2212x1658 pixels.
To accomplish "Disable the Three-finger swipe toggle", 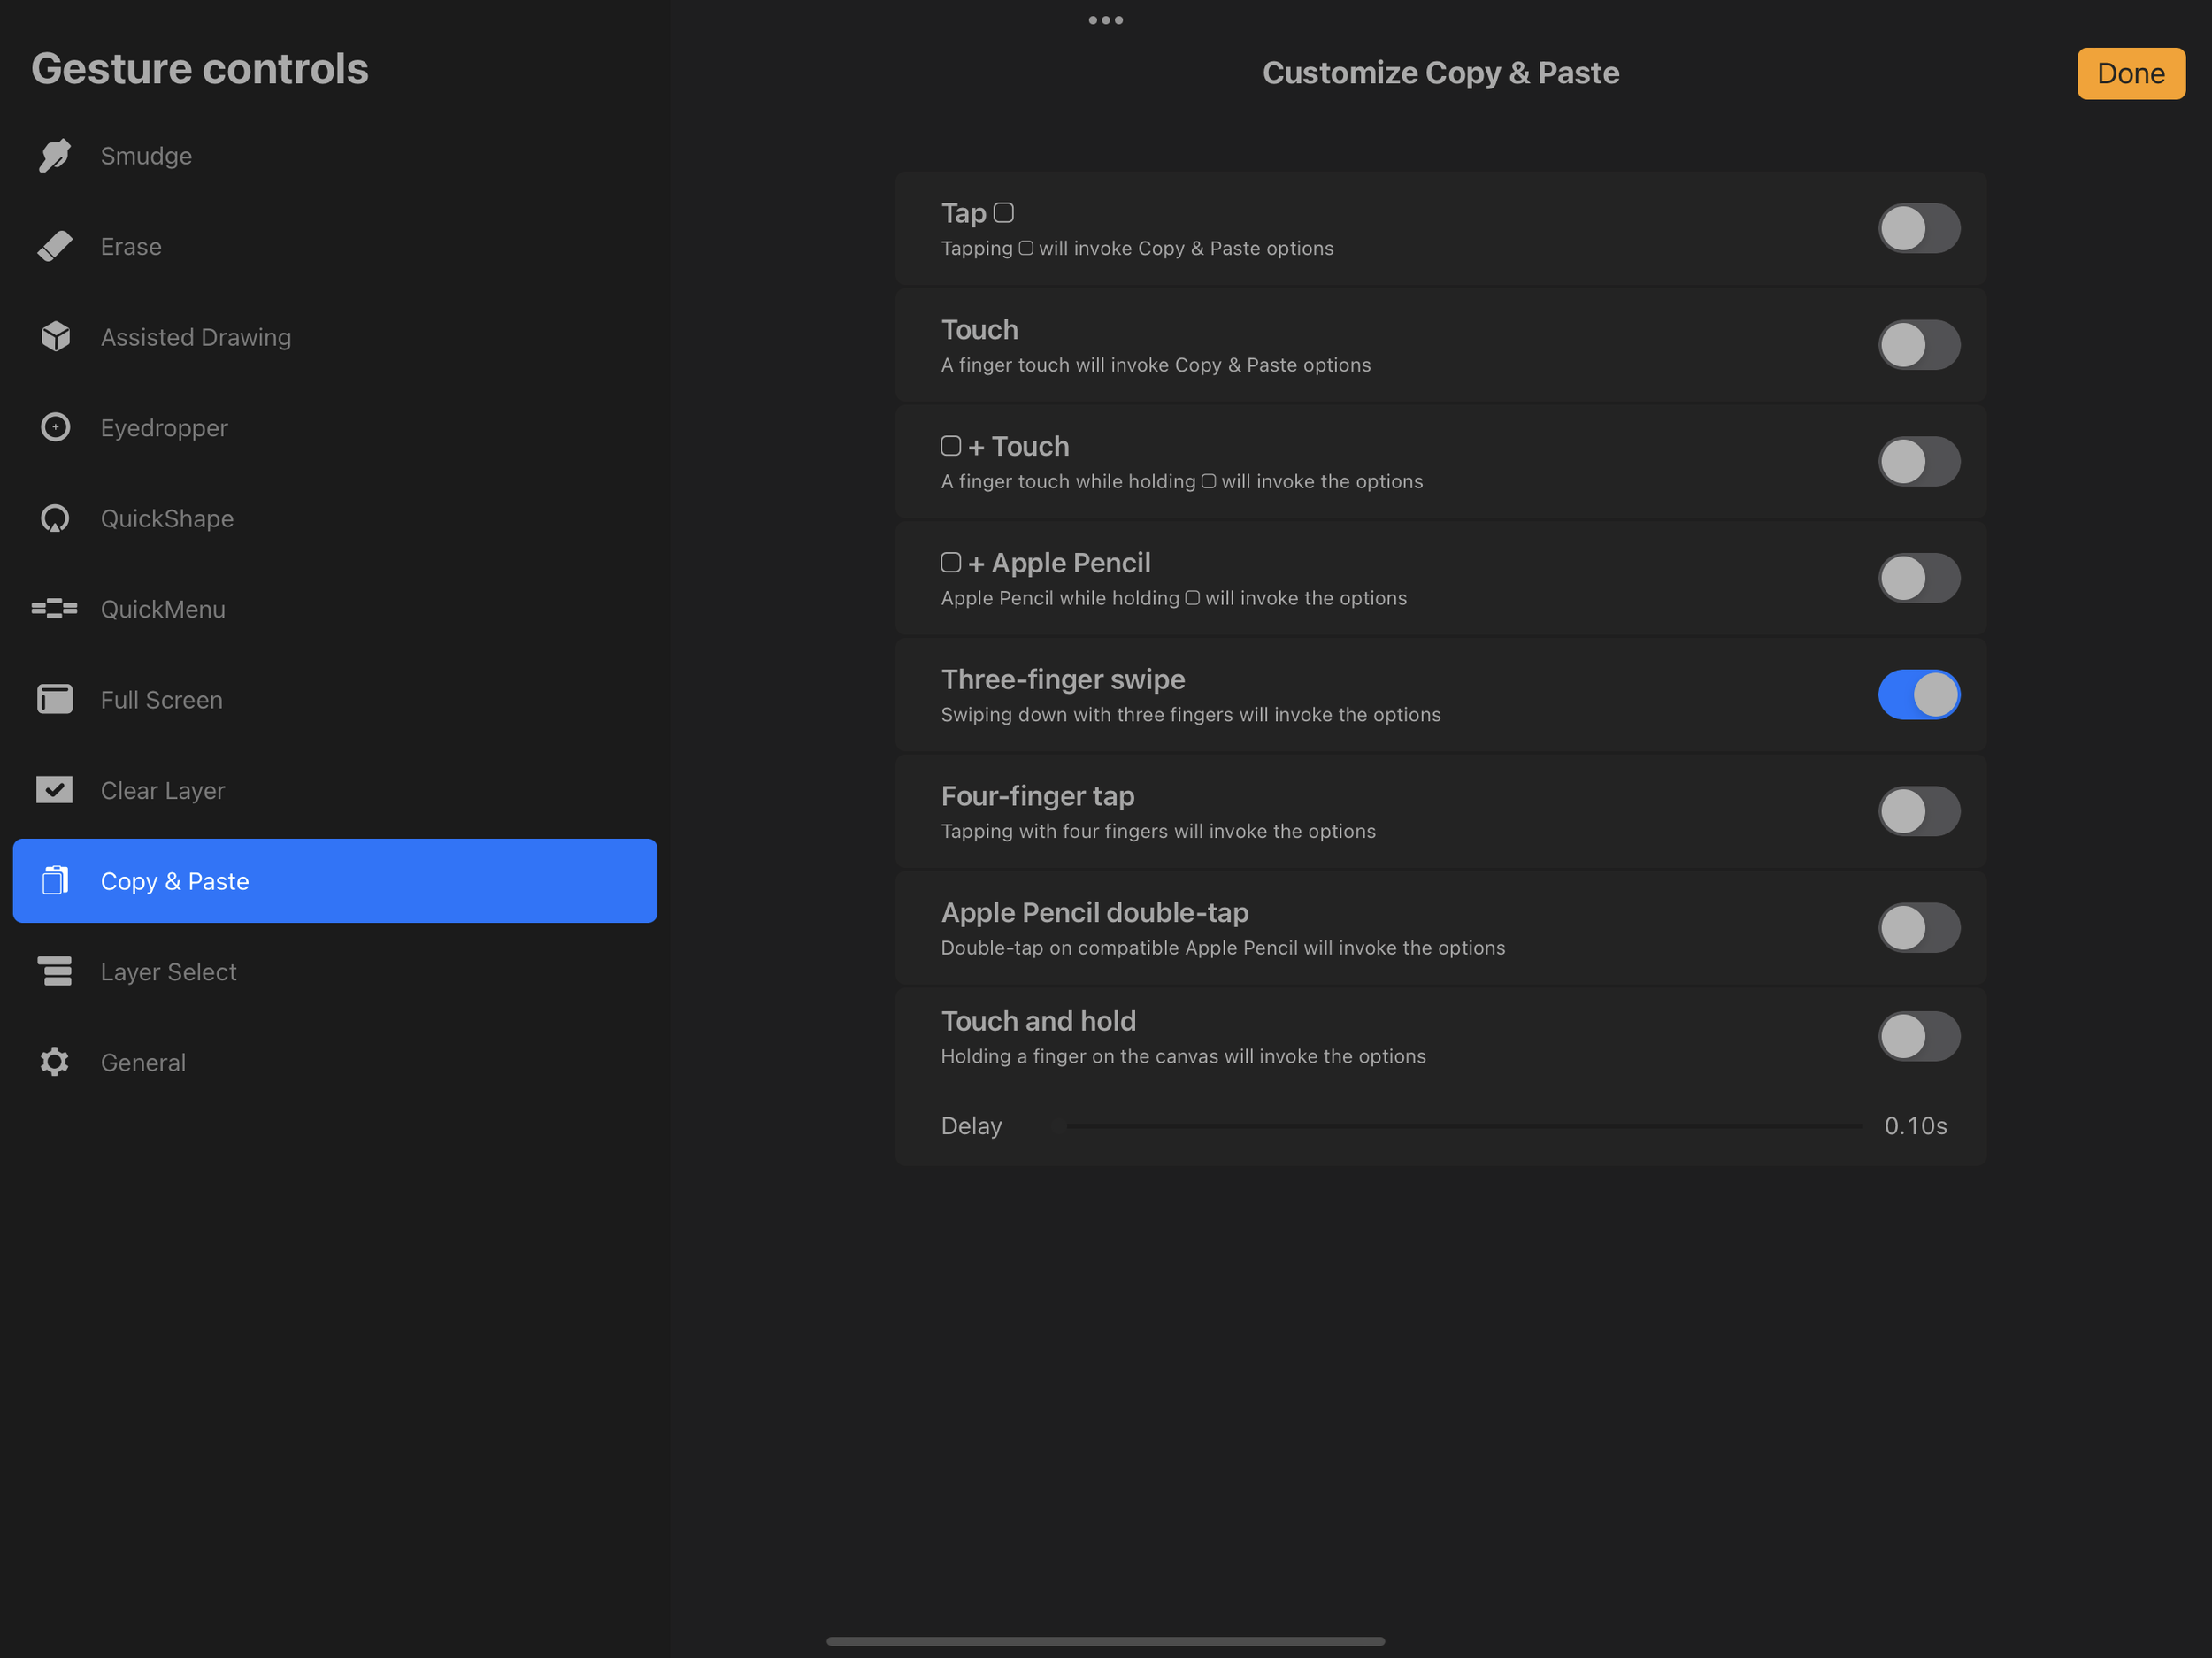I will [1918, 695].
